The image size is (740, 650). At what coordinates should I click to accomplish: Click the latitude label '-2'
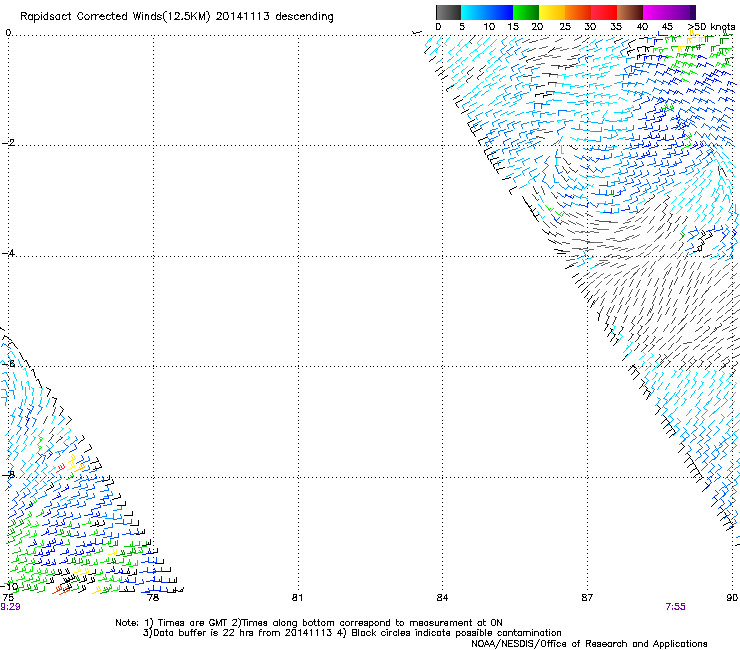pos(8,143)
